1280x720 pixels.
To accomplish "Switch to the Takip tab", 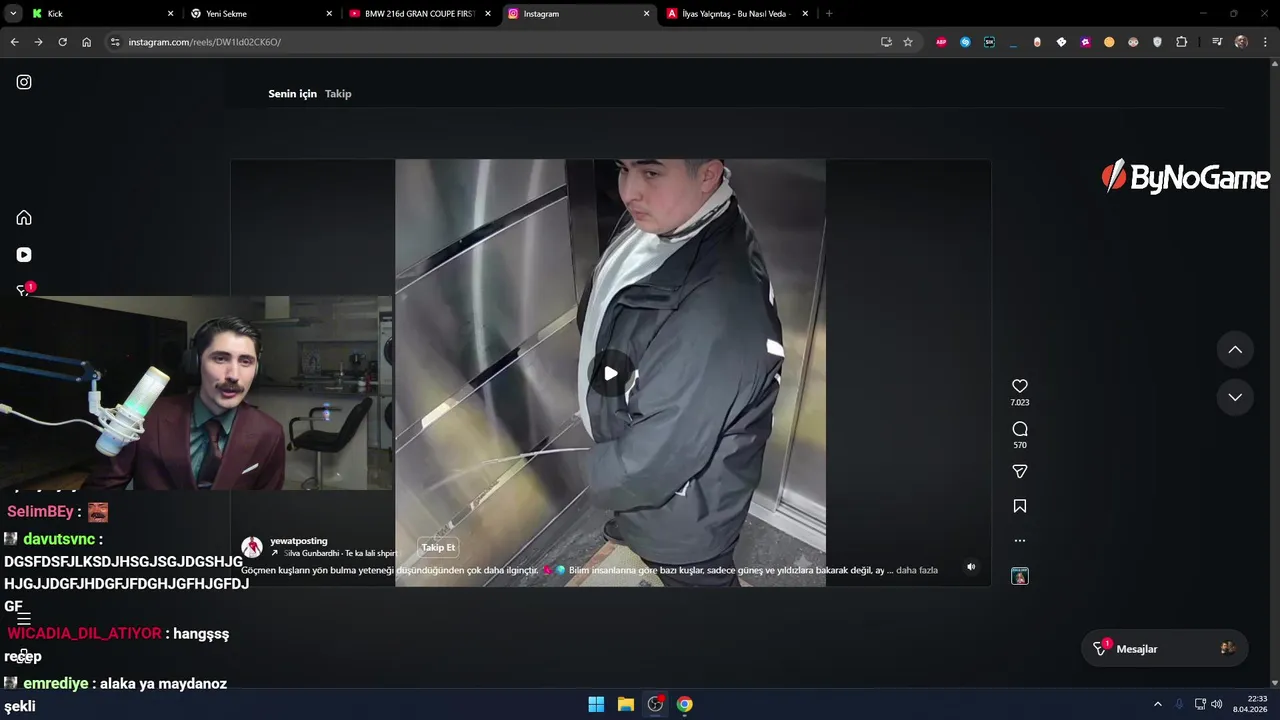I will click(338, 94).
